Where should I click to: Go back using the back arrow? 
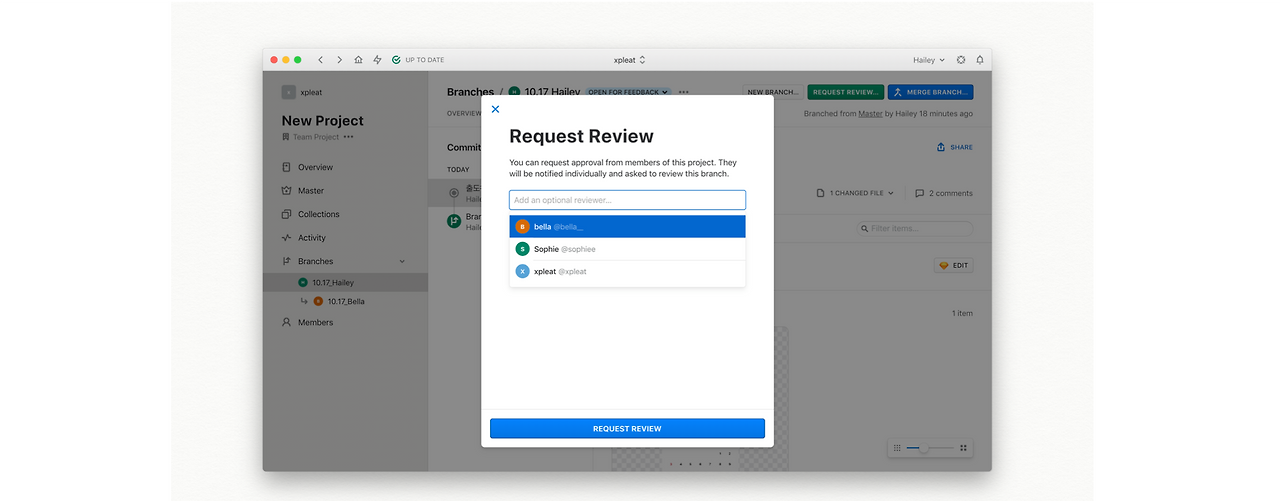pos(320,60)
